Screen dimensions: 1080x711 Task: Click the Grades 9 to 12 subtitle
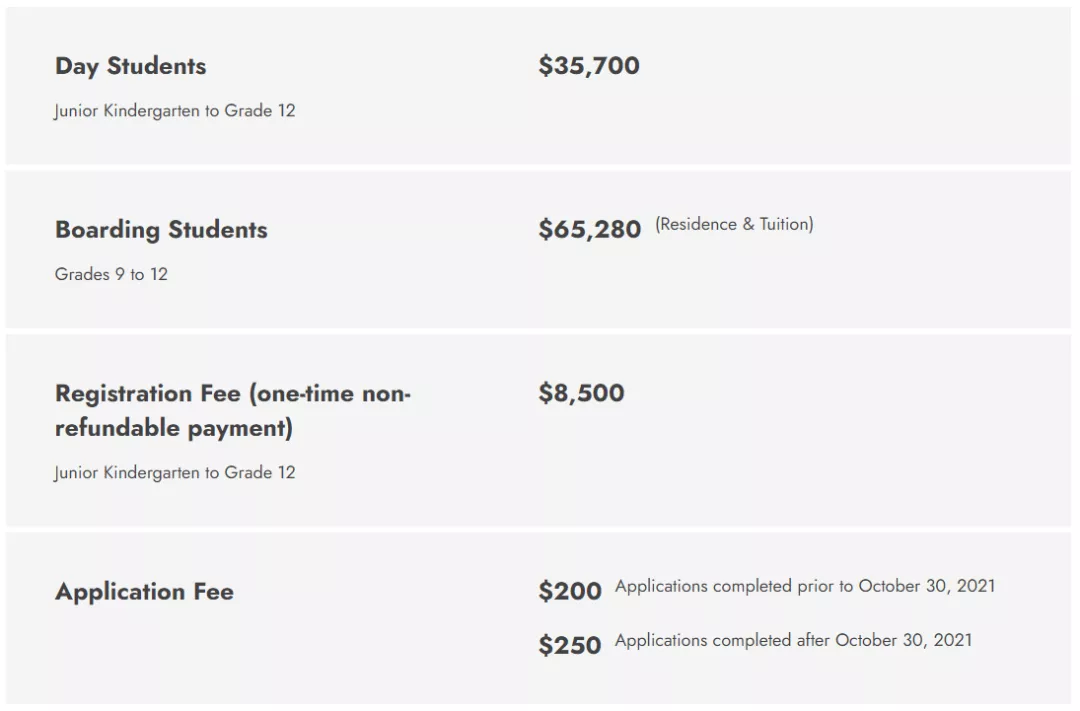111,274
